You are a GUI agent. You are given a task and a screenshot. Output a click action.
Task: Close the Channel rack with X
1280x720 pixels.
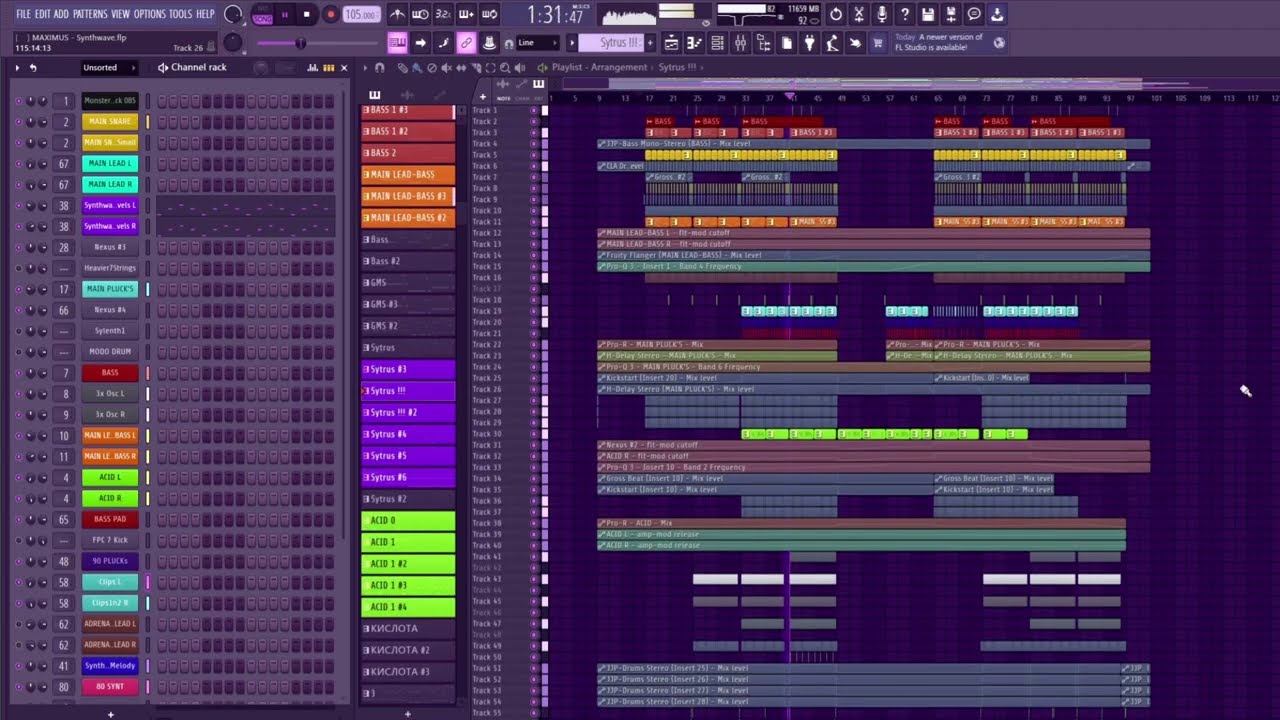click(344, 68)
